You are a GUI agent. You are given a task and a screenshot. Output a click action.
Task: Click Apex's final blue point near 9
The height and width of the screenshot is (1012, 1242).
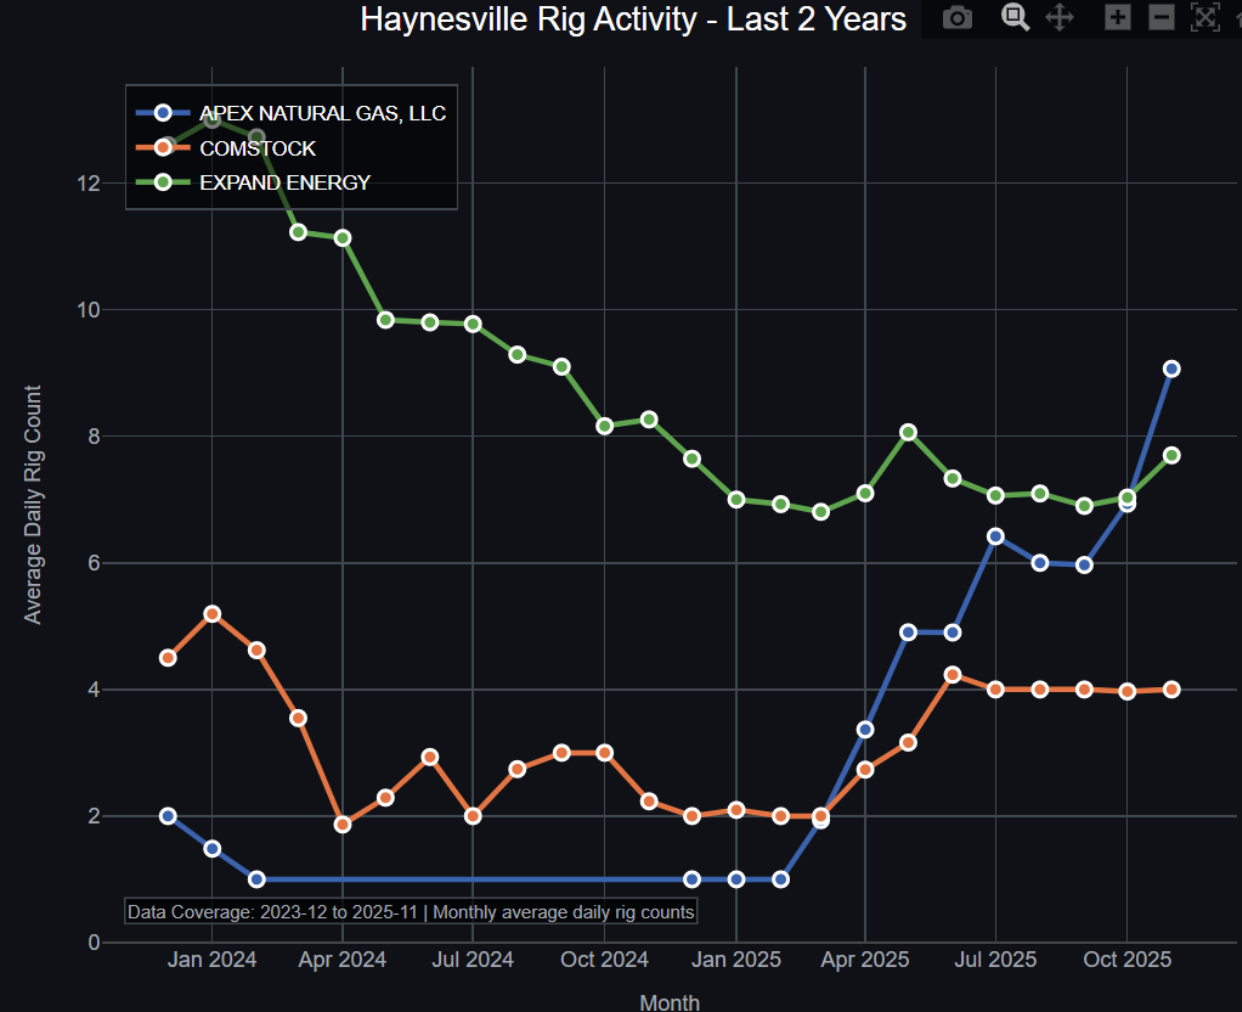point(1171,369)
